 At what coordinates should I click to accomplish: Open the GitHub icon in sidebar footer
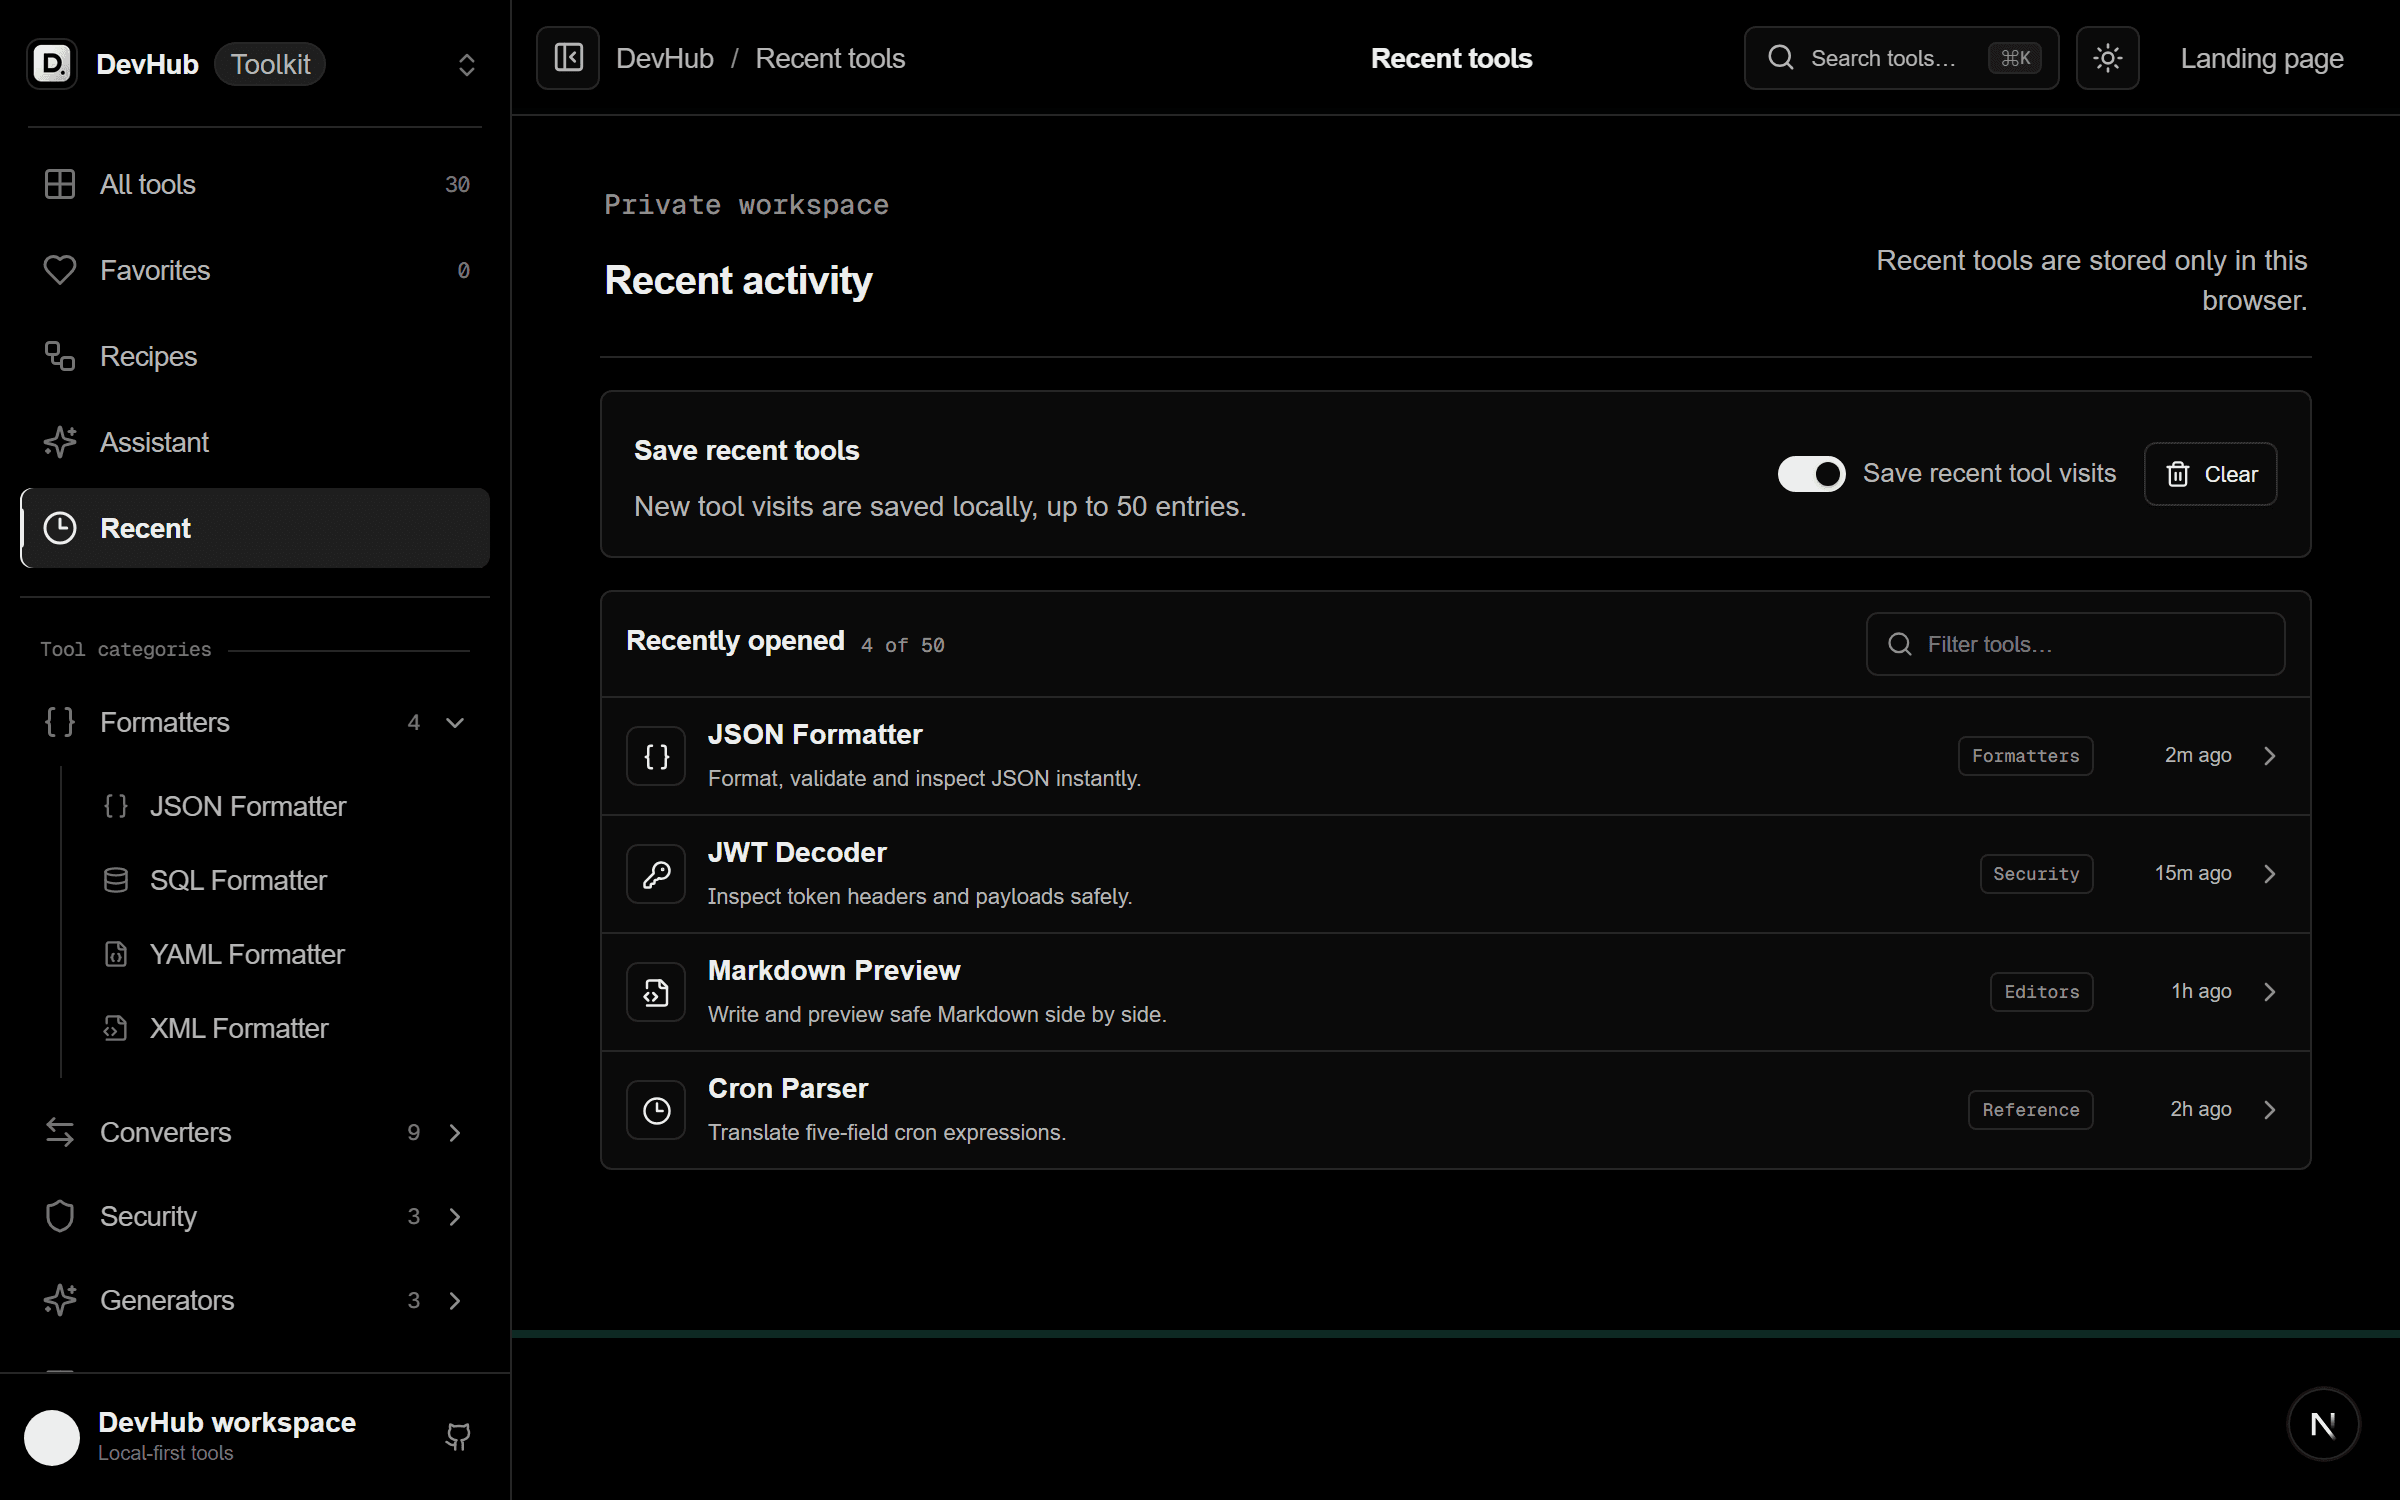tap(458, 1437)
